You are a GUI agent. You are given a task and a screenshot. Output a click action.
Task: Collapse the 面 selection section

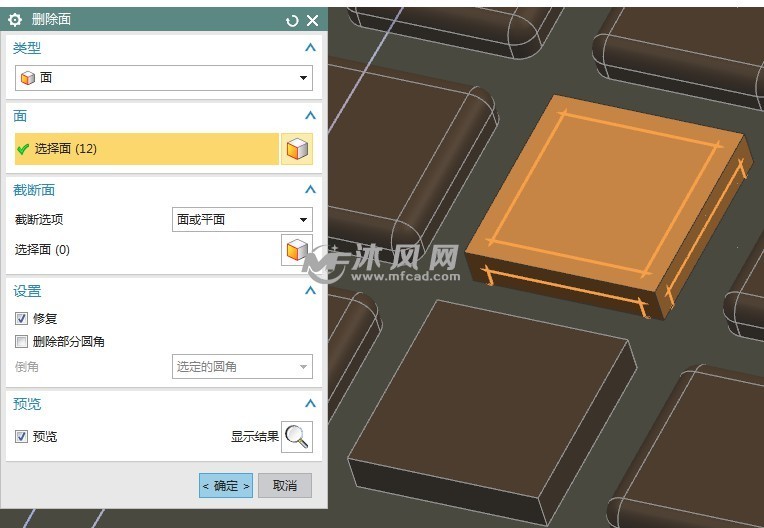click(x=310, y=115)
